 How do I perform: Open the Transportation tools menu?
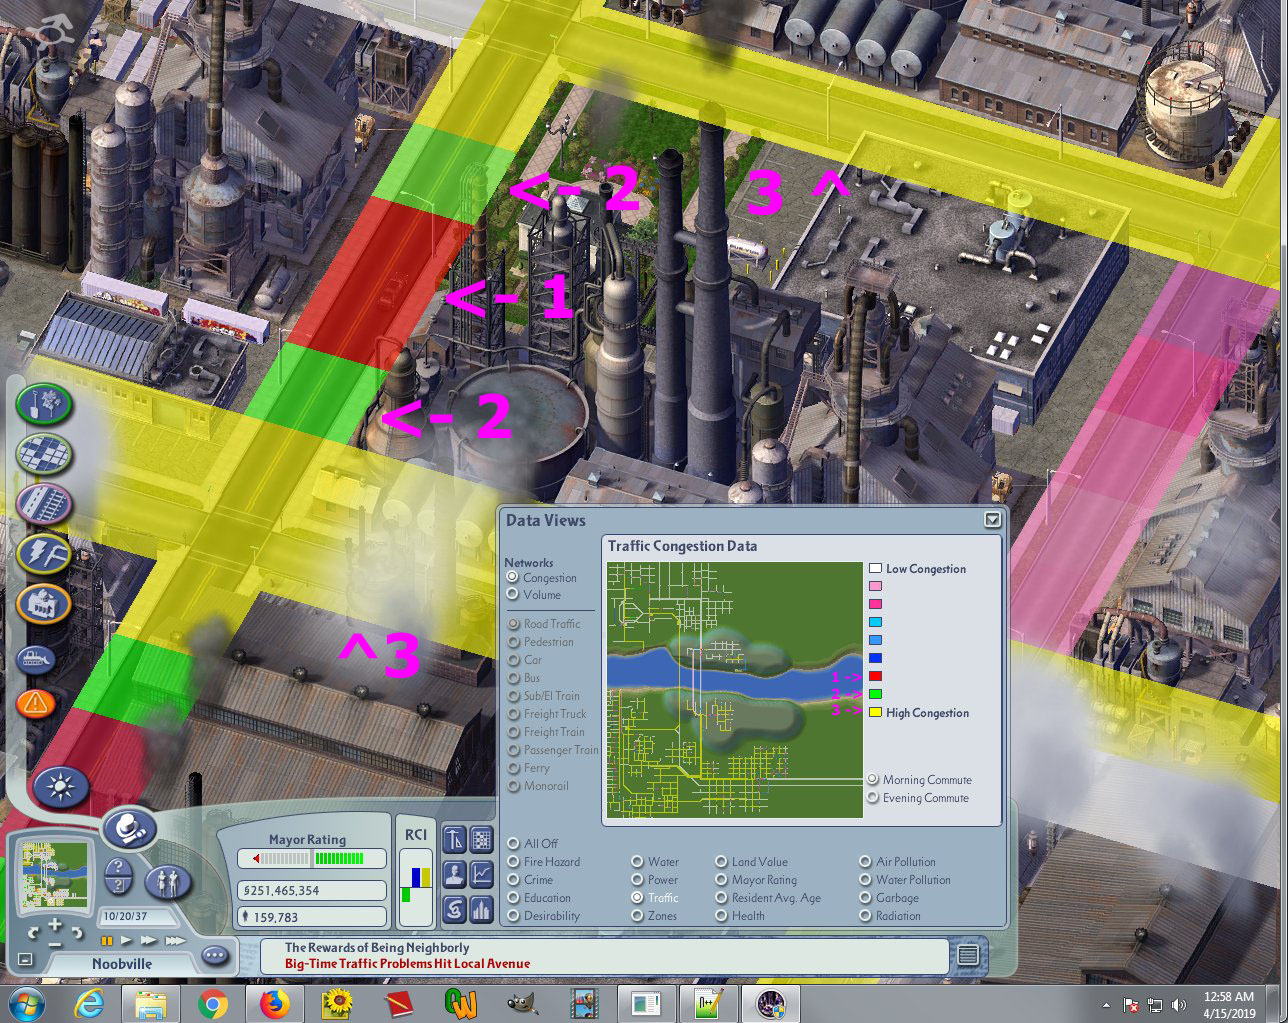coord(44,504)
